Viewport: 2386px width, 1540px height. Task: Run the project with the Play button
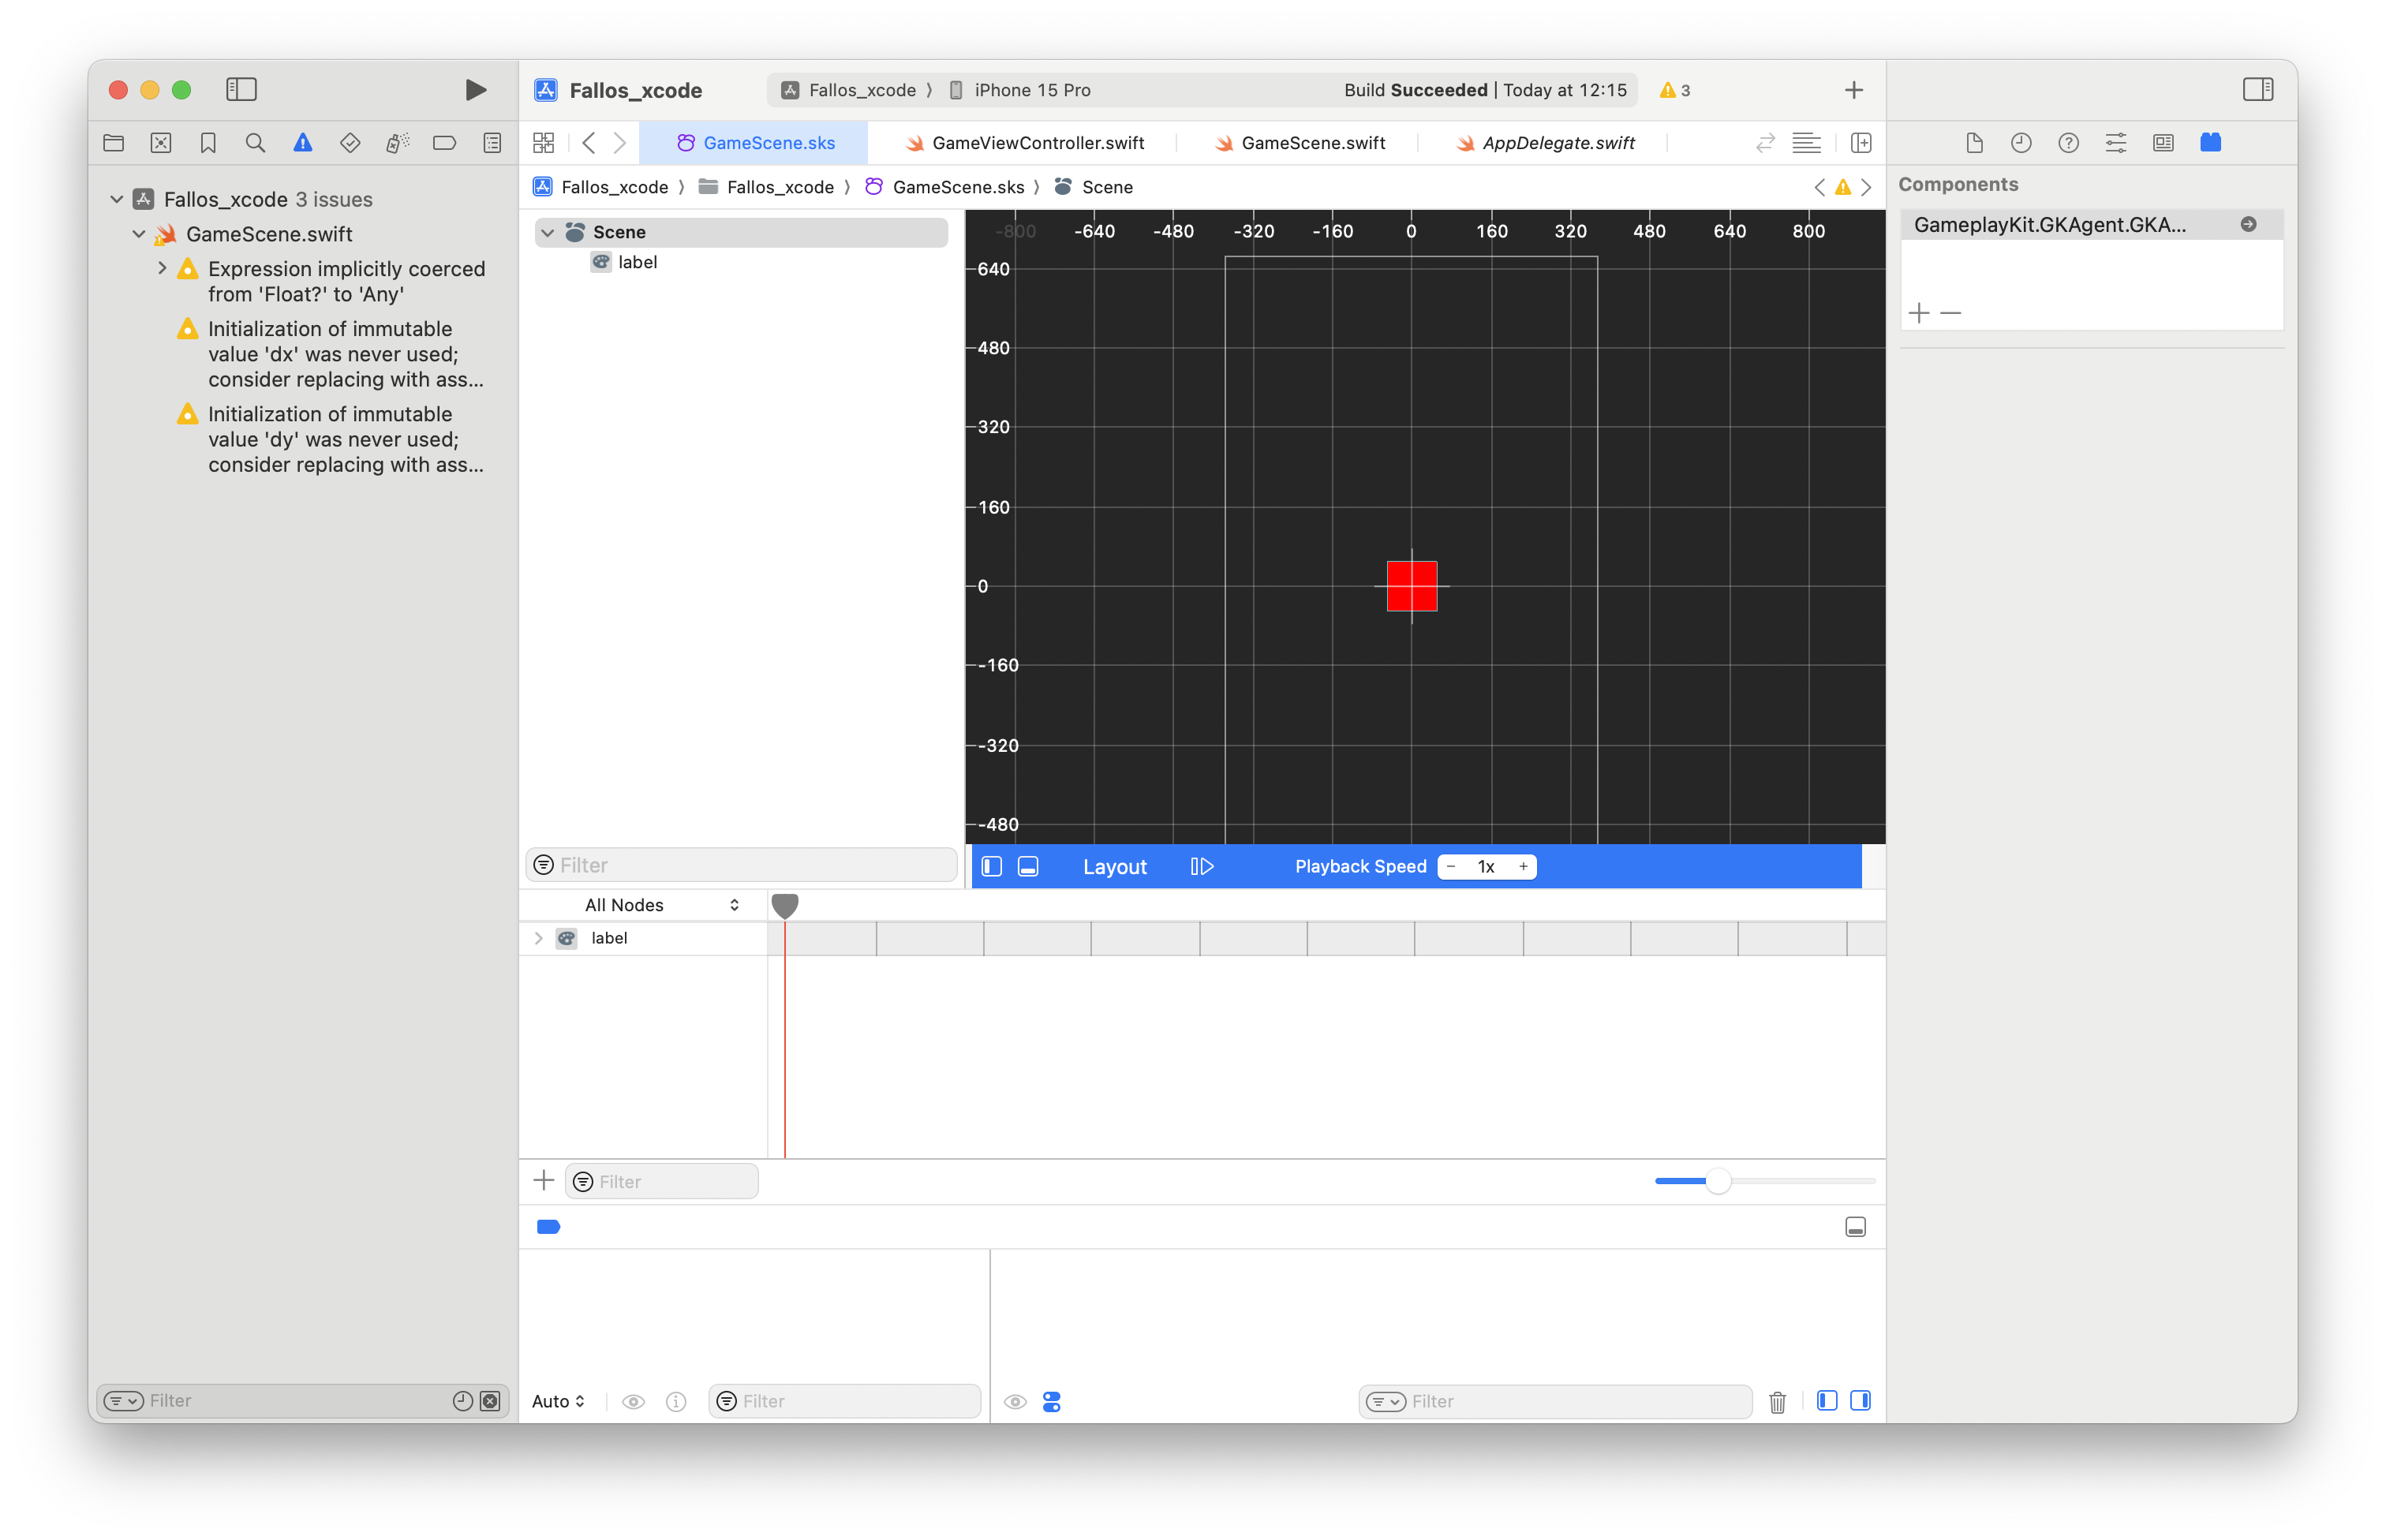(476, 90)
